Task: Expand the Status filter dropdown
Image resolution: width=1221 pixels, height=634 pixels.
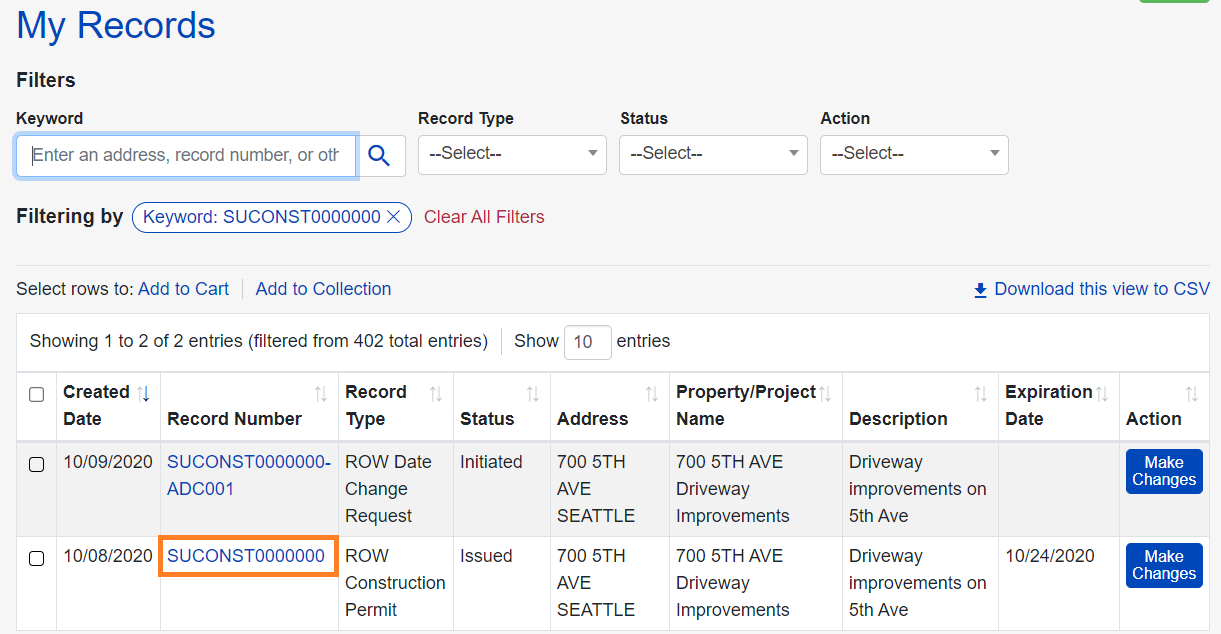Action: pos(713,155)
